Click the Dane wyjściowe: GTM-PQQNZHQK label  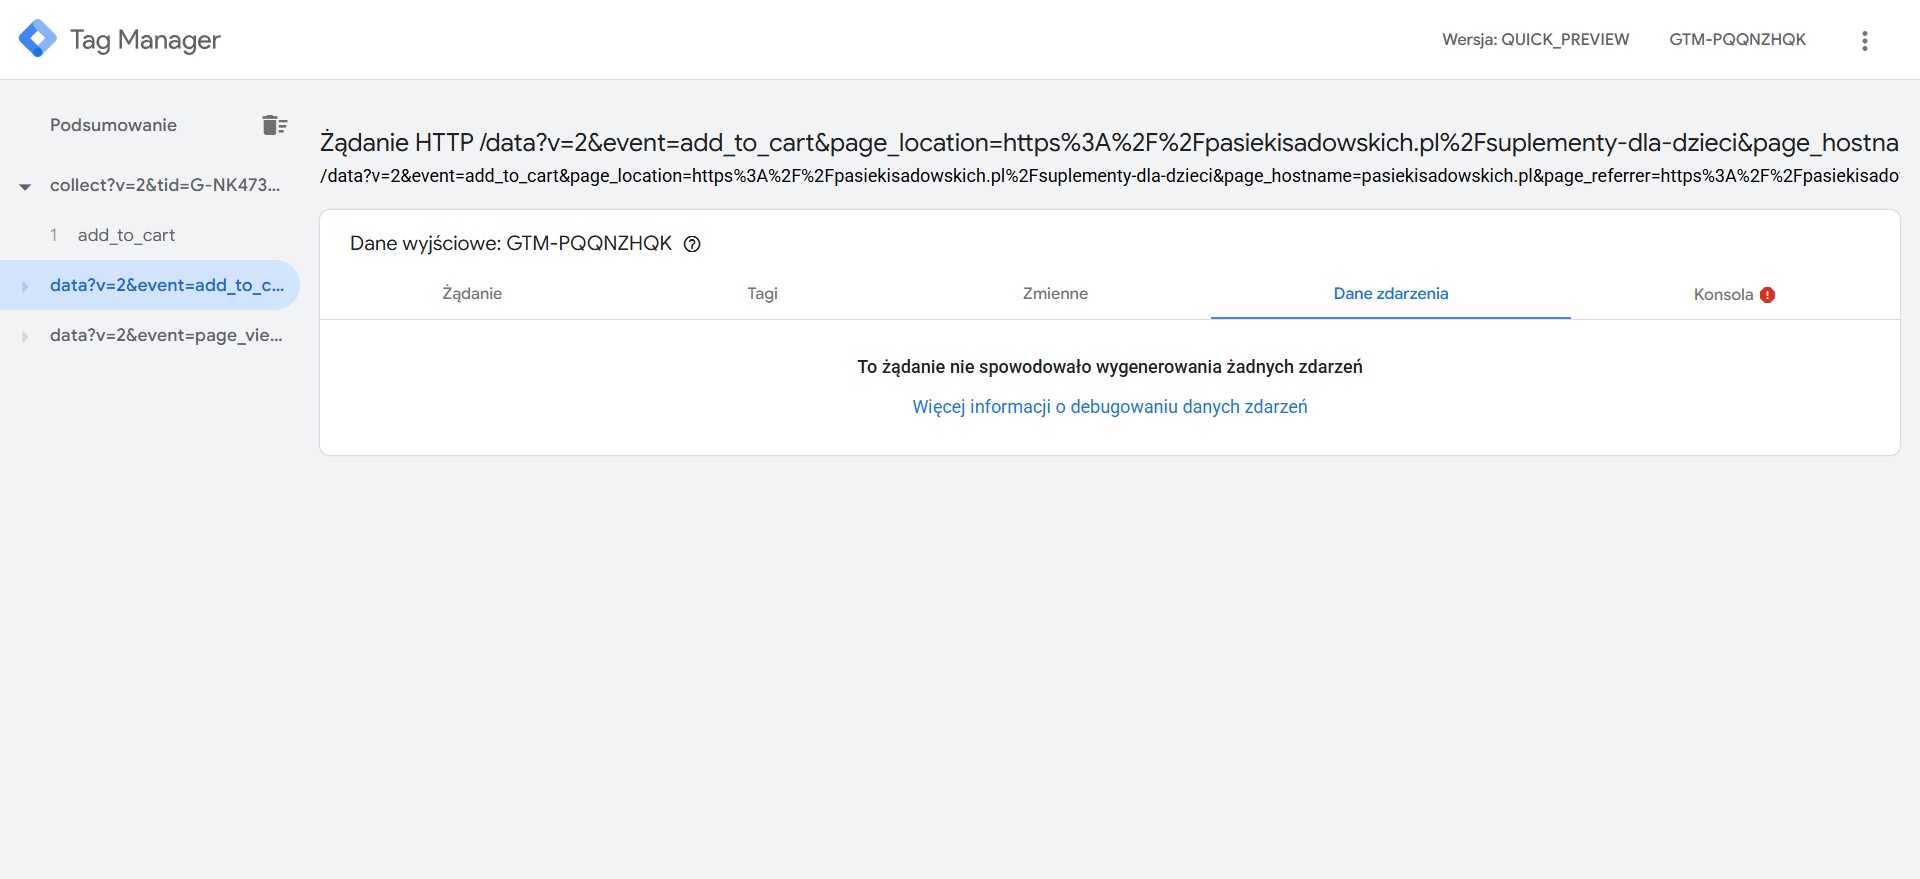tap(511, 243)
